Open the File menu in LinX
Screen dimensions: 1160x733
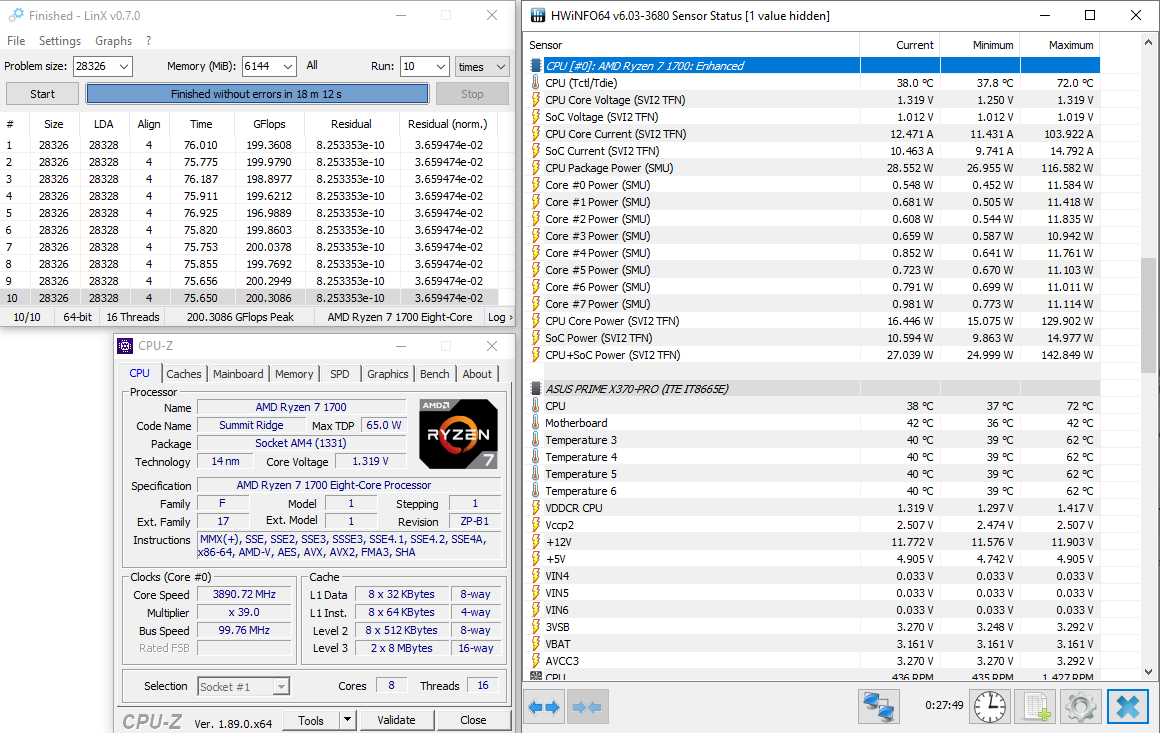pos(16,41)
